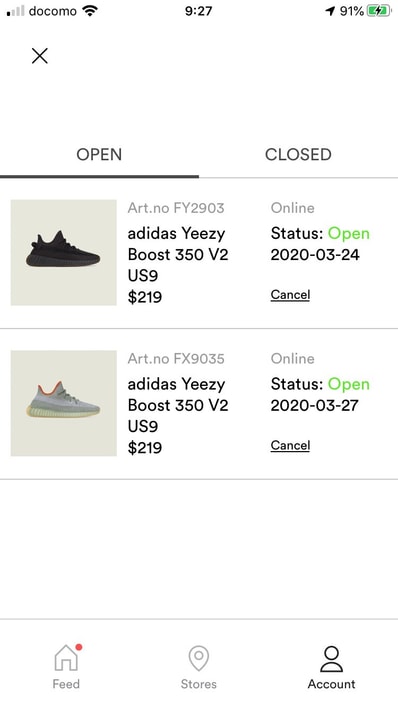Tap the Art.no FX9035 label
The height and width of the screenshot is (708, 398).
point(176,359)
